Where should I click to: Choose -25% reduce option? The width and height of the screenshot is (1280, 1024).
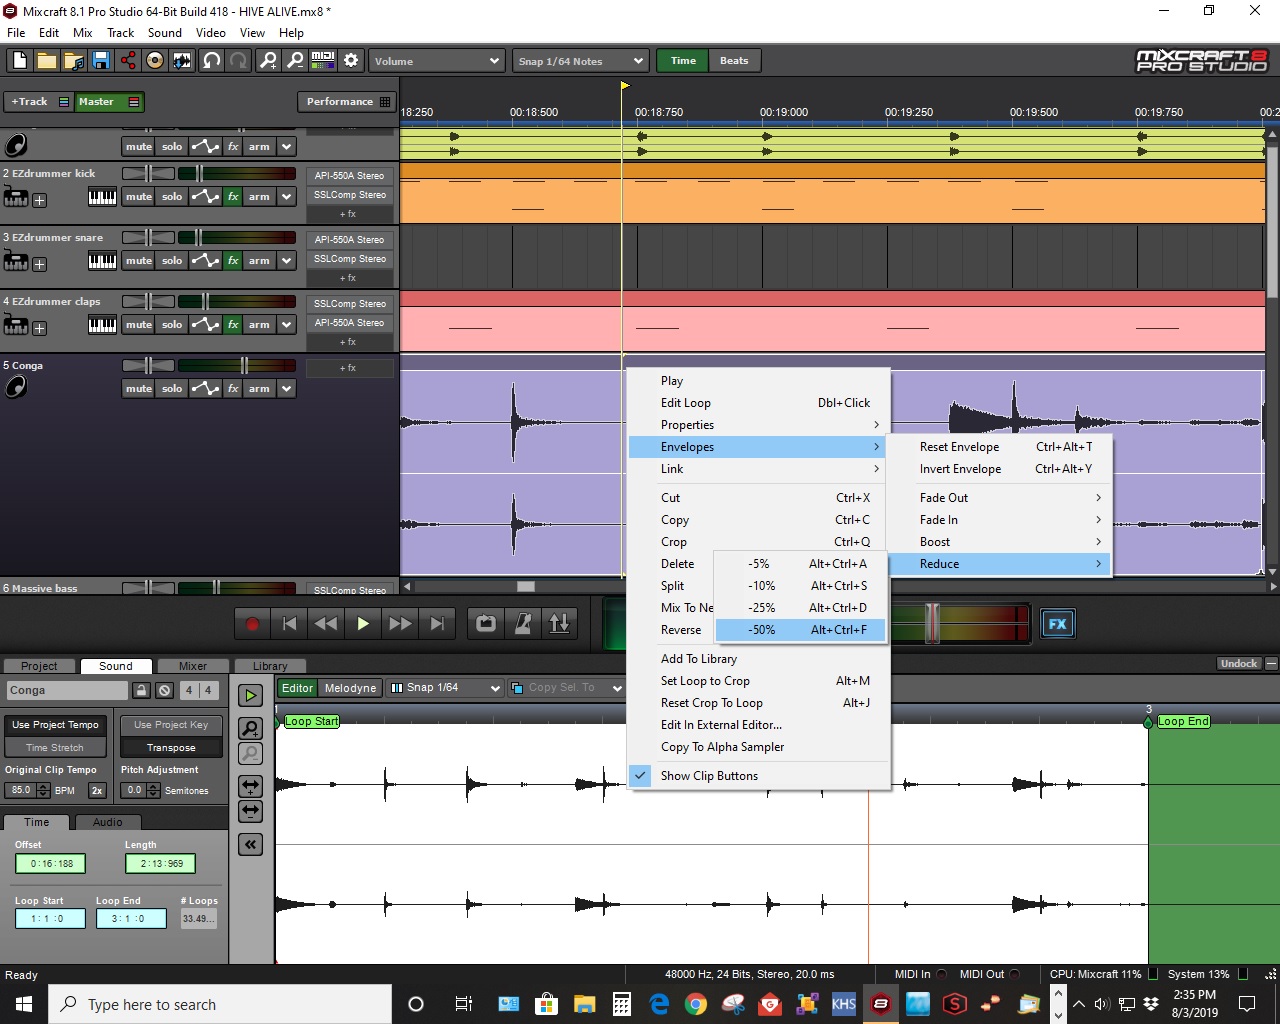pyautogui.click(x=800, y=608)
